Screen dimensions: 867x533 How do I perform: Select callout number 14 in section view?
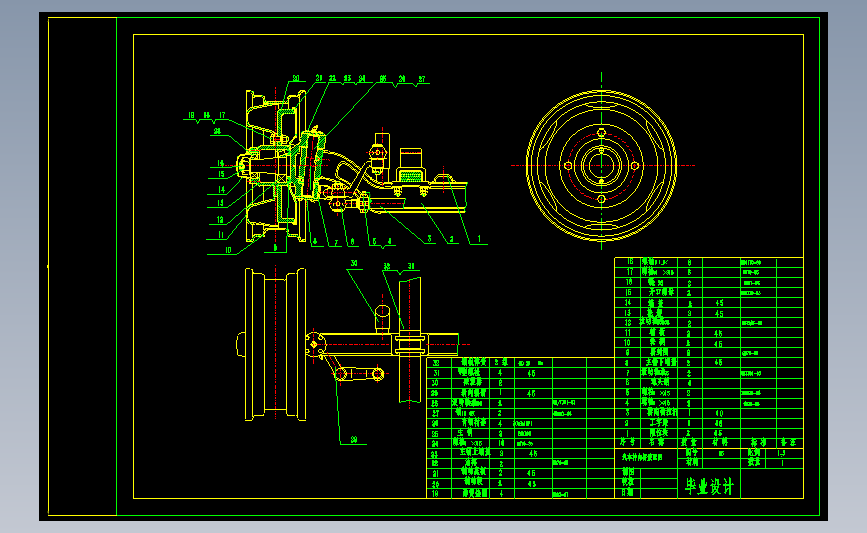point(221,189)
